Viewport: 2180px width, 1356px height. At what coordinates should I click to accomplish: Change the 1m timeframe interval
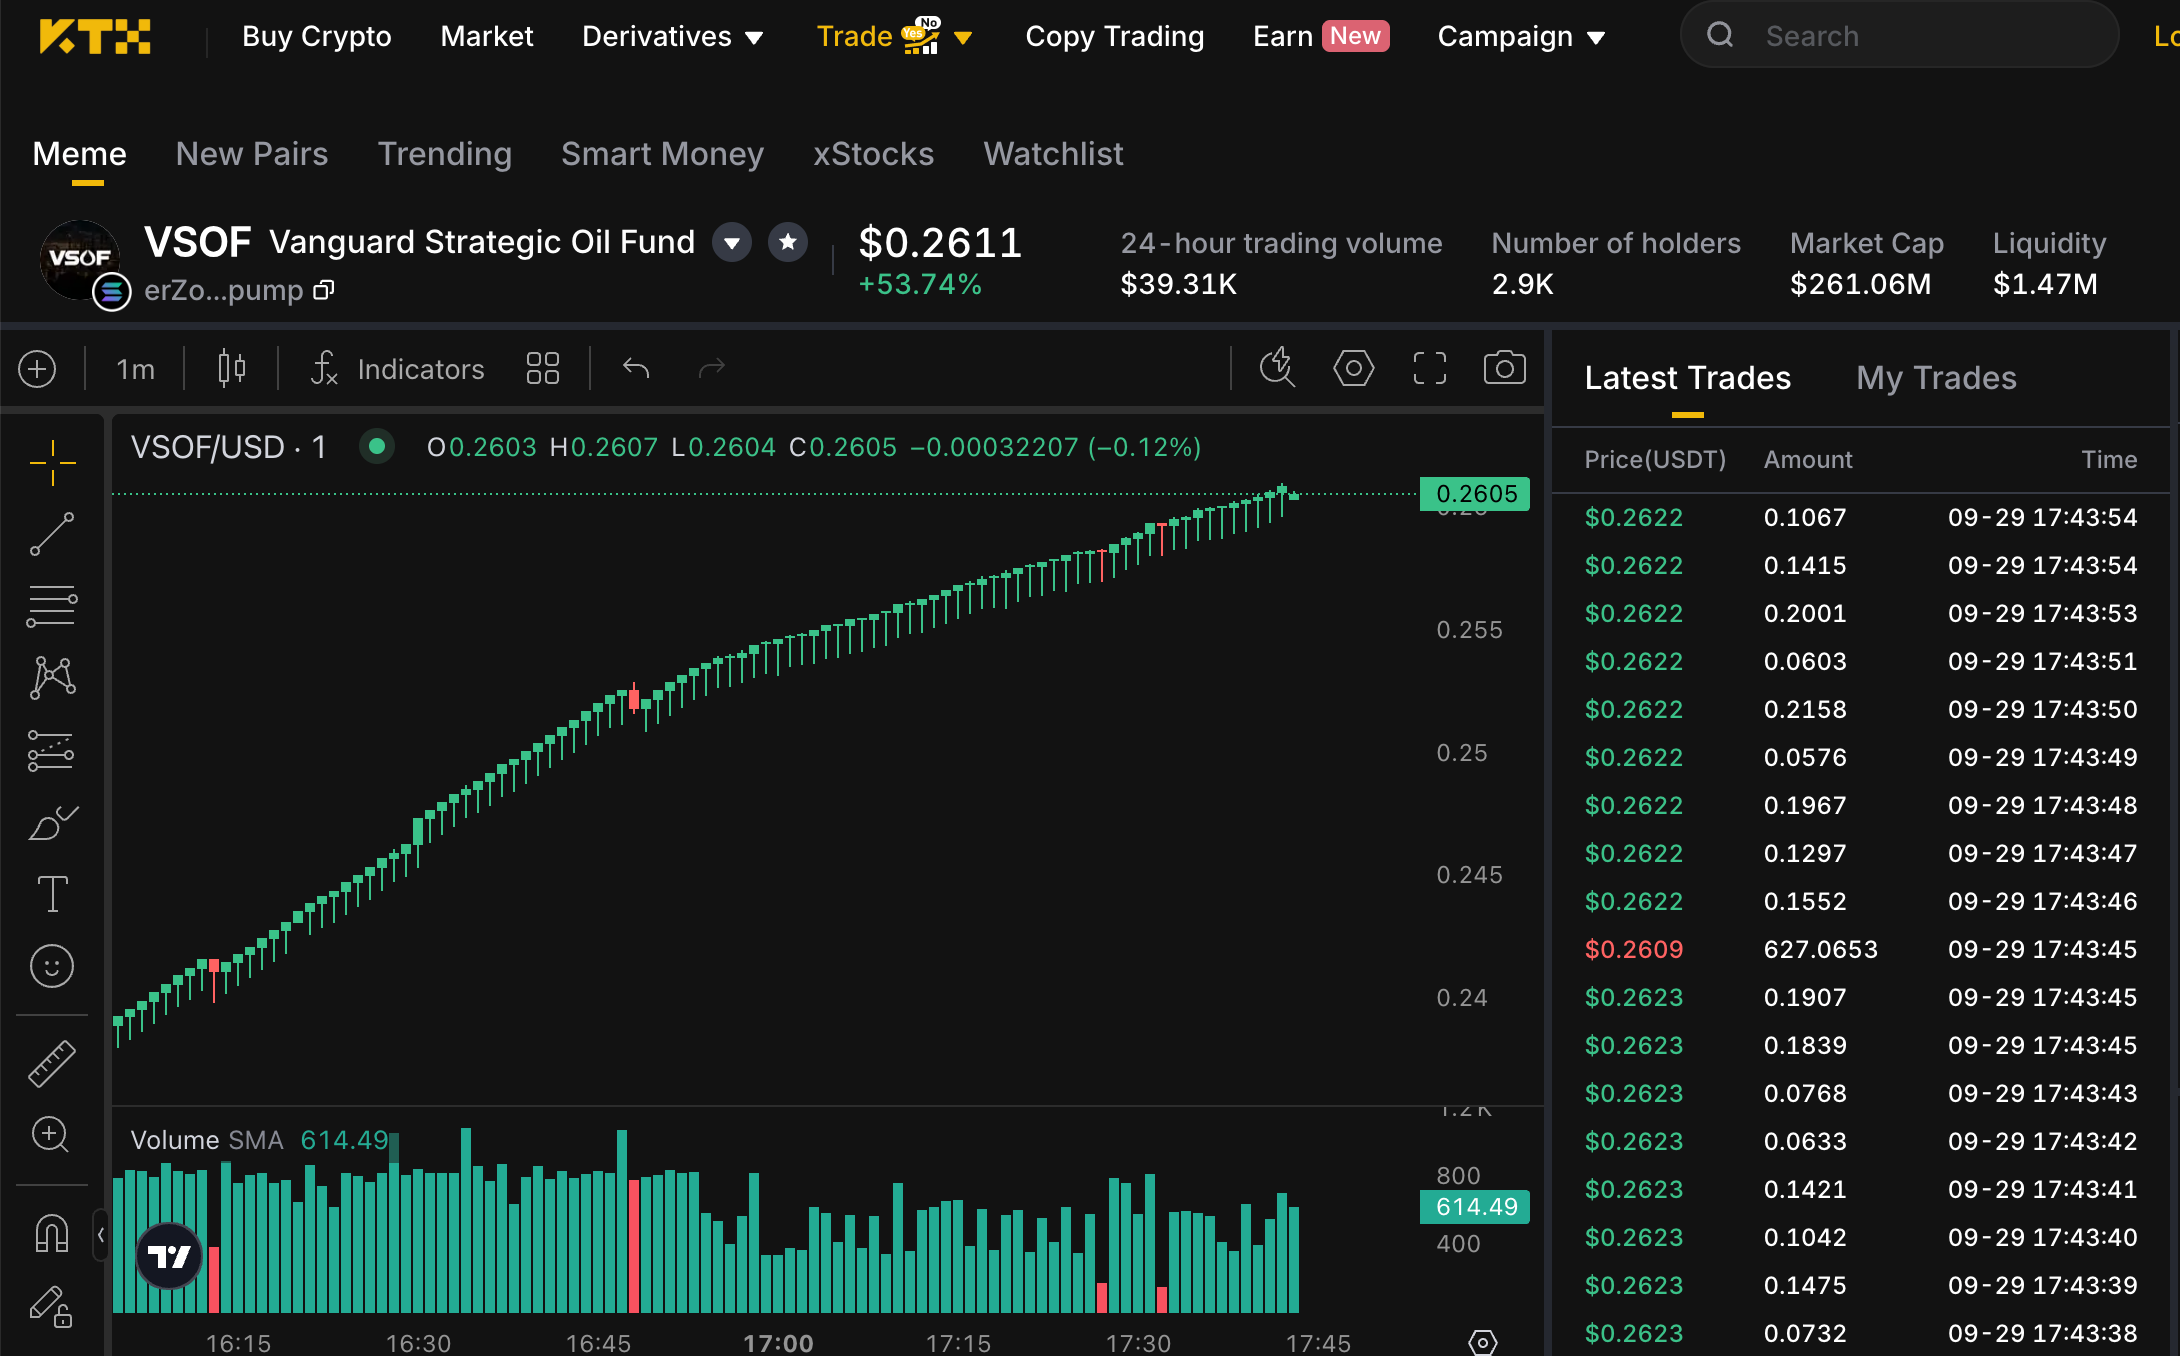pos(136,369)
